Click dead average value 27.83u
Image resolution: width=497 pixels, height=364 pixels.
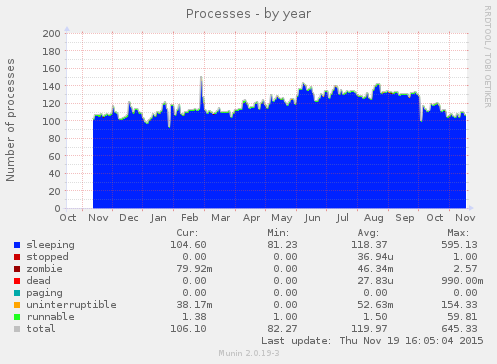pyautogui.click(x=375, y=281)
